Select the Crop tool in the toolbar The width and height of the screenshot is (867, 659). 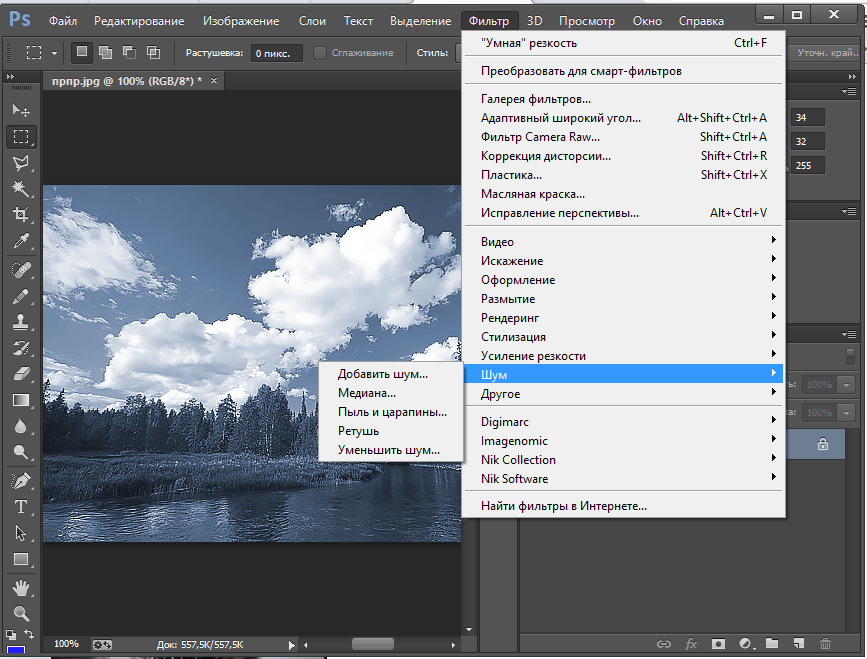pos(20,214)
